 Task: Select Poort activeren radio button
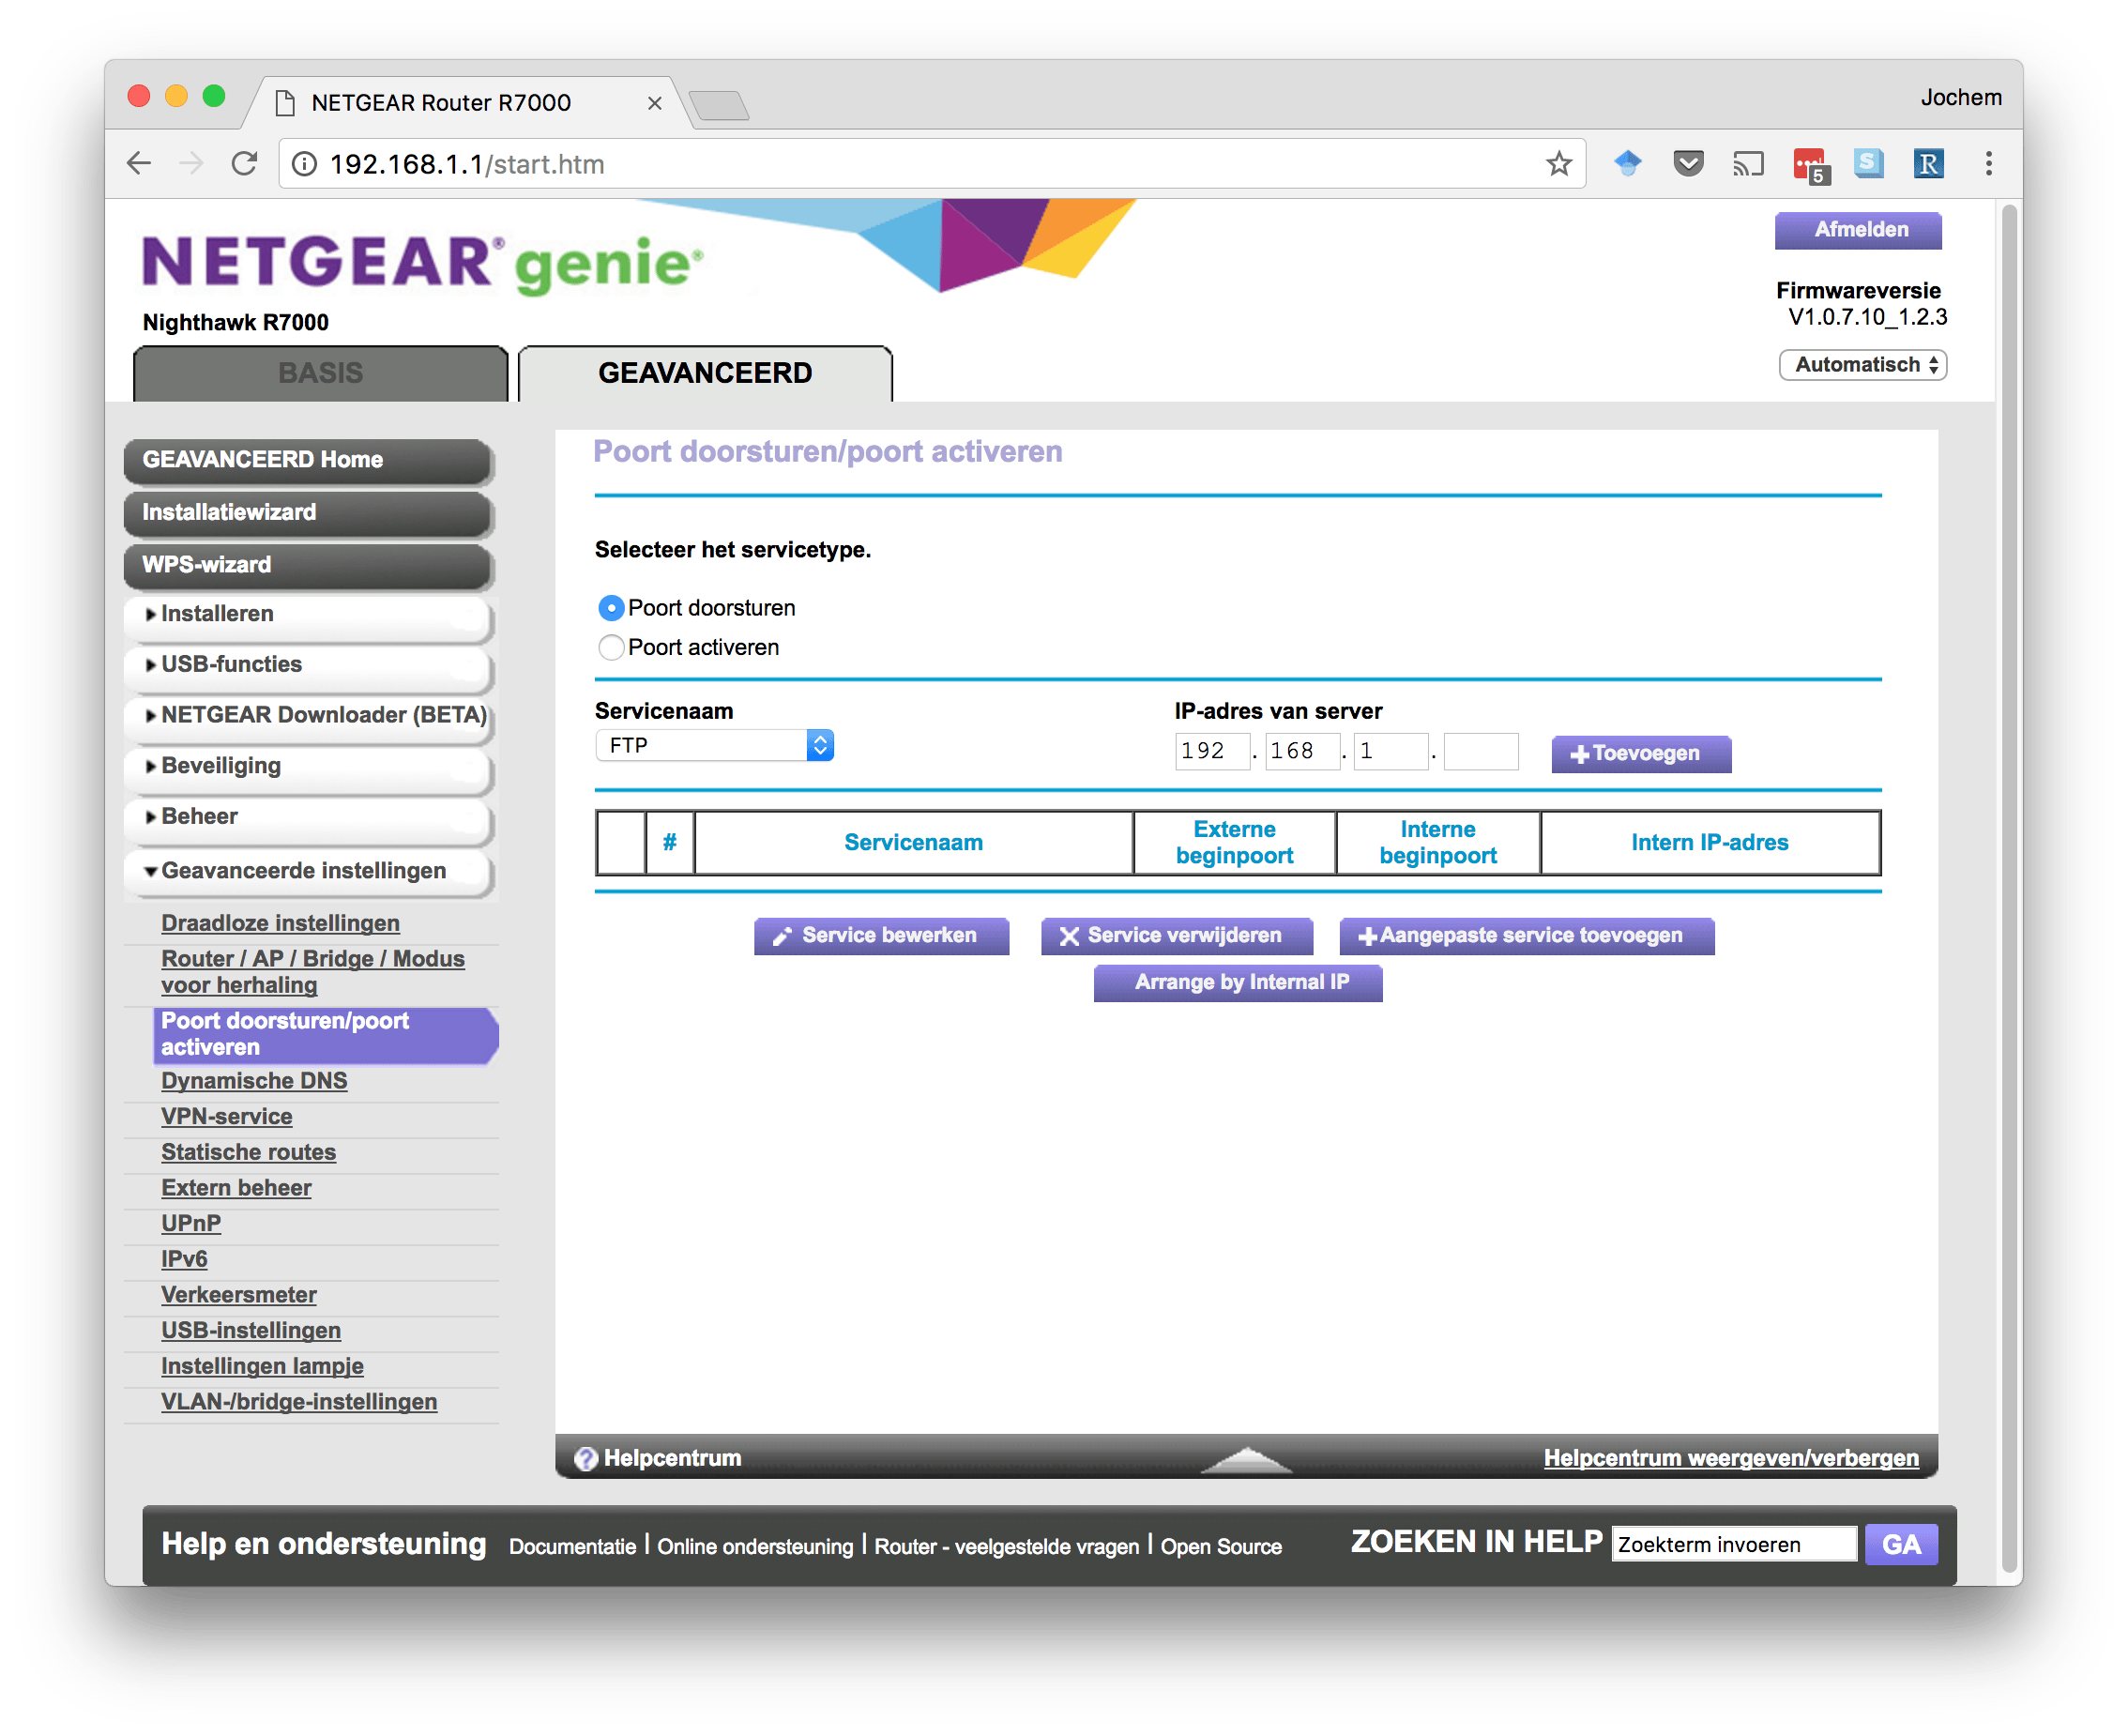[611, 648]
